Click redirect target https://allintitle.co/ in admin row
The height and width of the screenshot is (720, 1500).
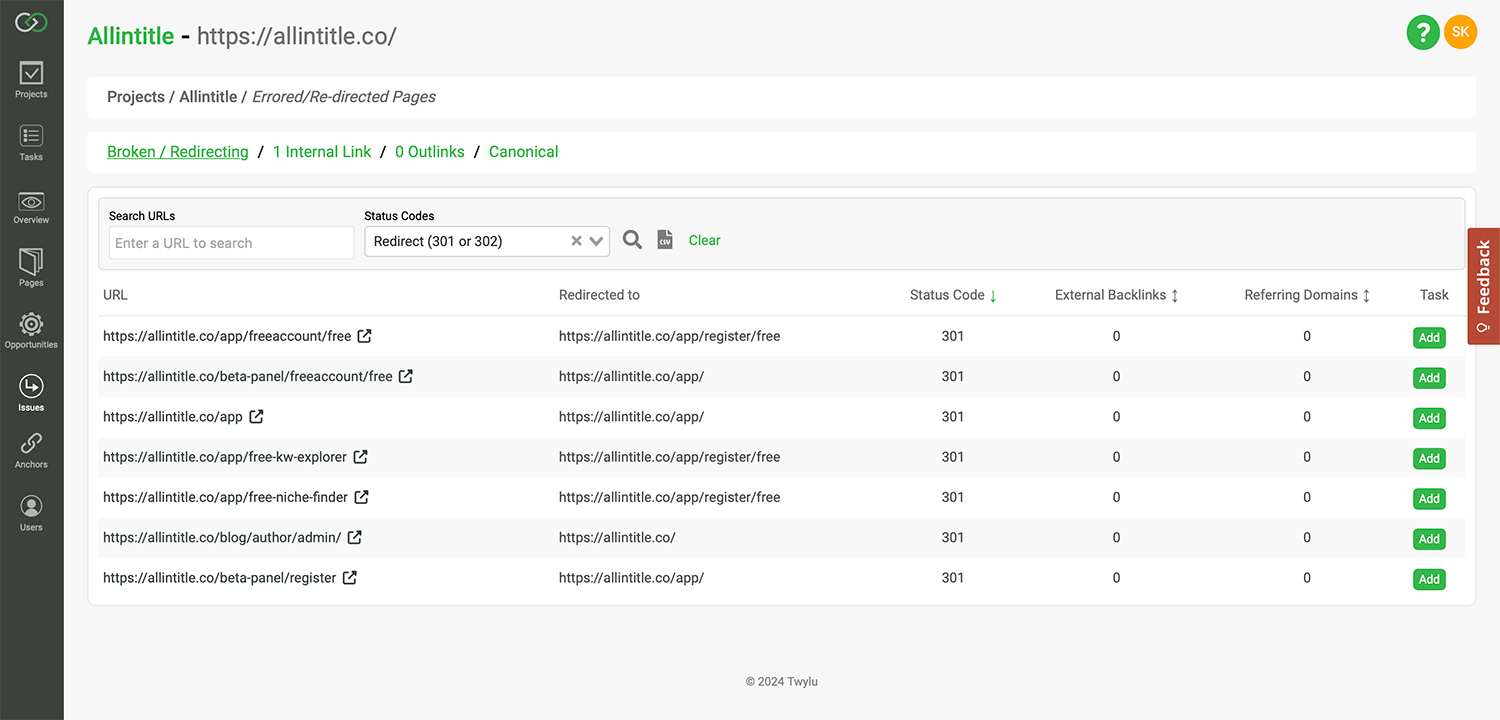click(x=617, y=537)
